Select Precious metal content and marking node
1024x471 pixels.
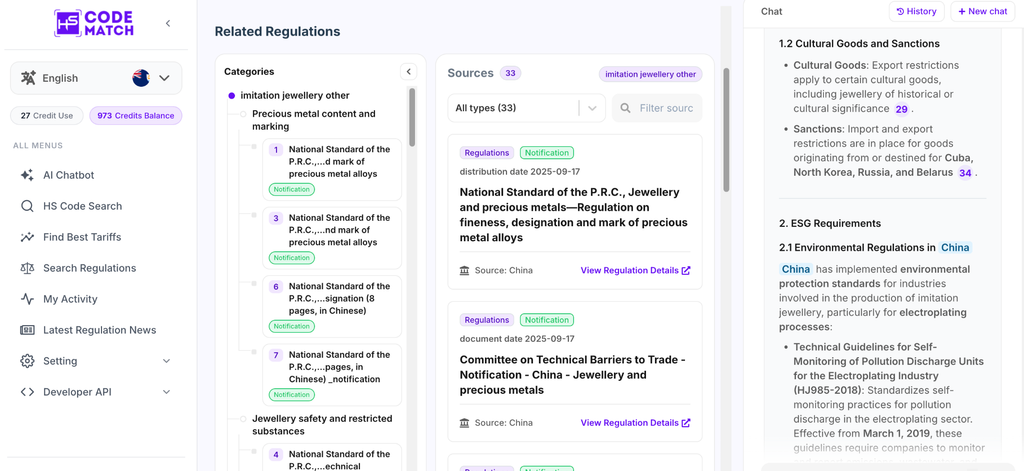[313, 120]
